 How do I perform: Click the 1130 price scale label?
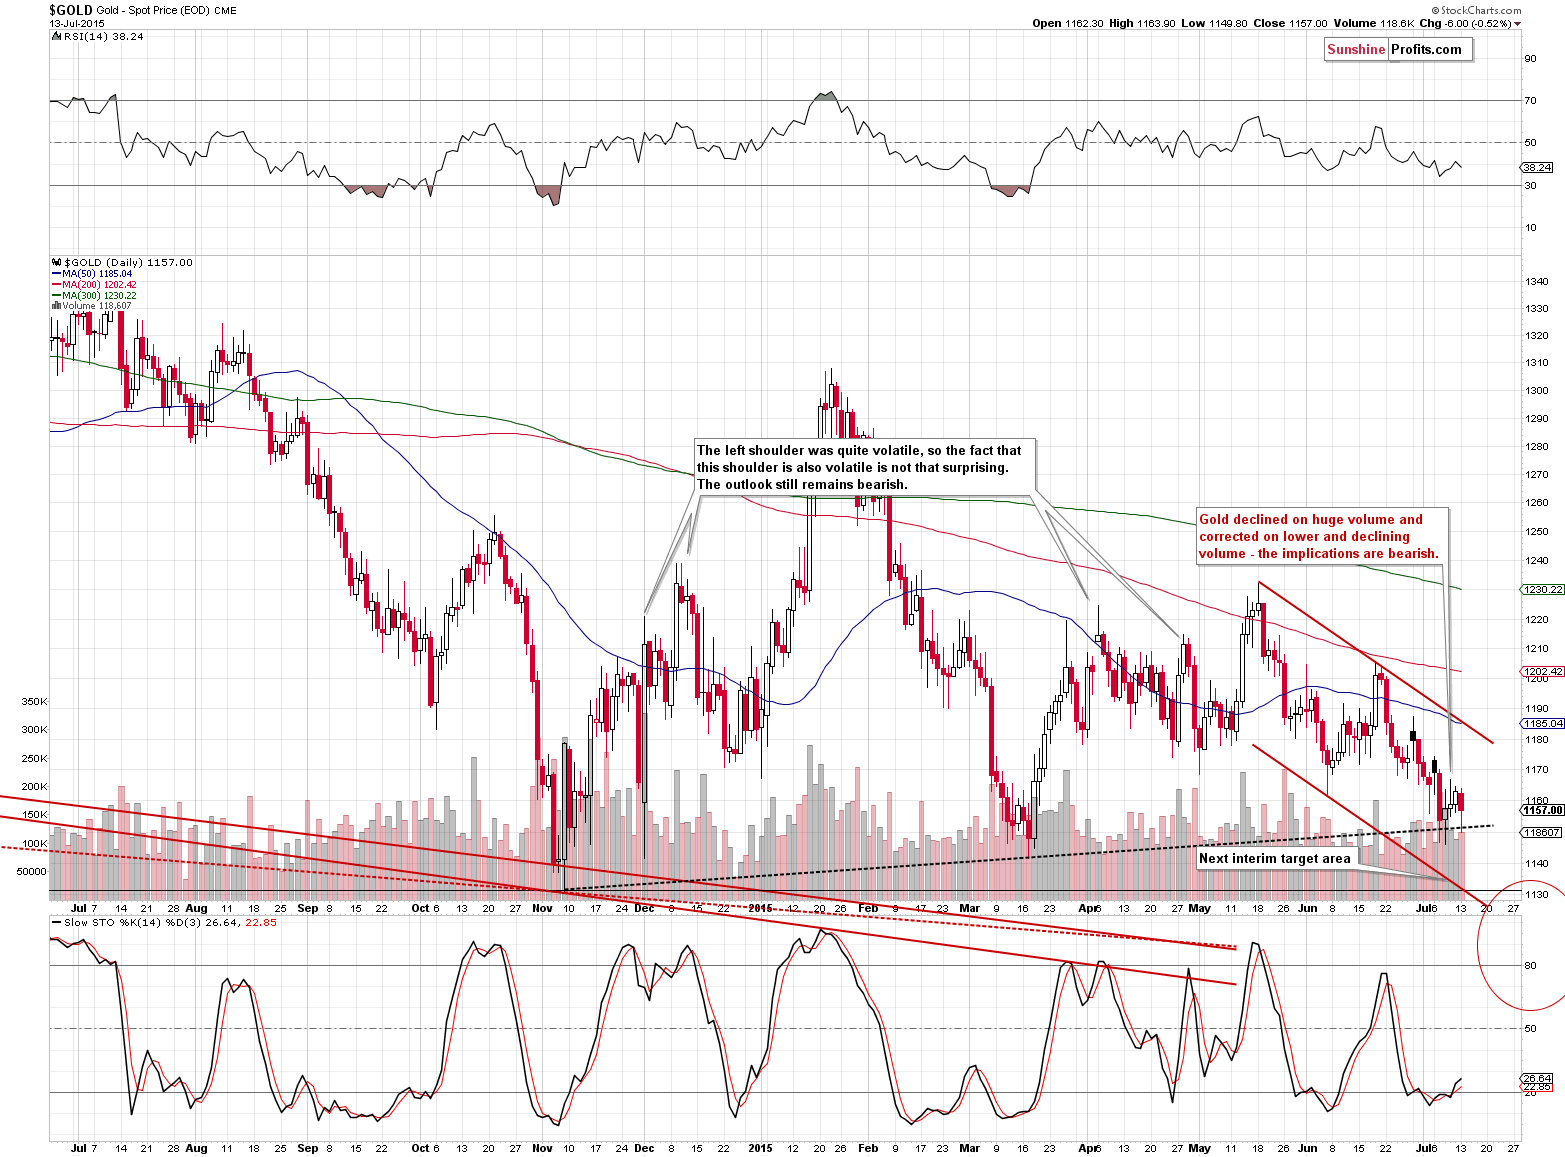pyautogui.click(x=1536, y=895)
